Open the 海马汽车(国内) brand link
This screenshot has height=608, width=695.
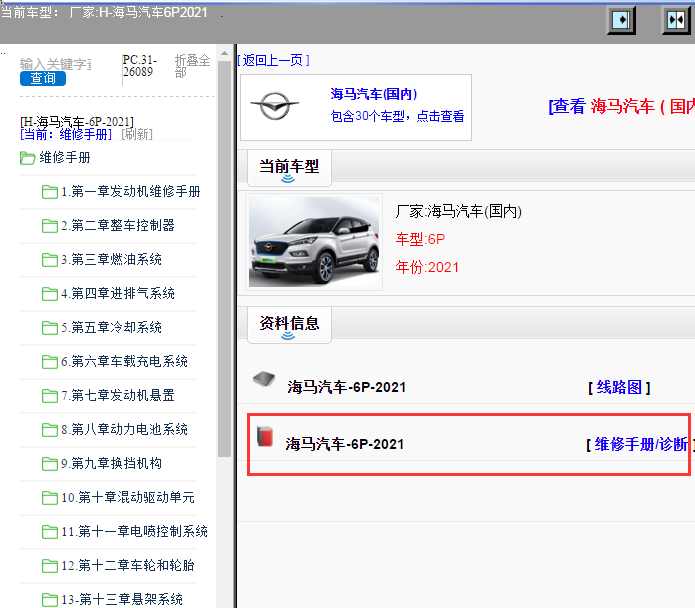(x=374, y=94)
